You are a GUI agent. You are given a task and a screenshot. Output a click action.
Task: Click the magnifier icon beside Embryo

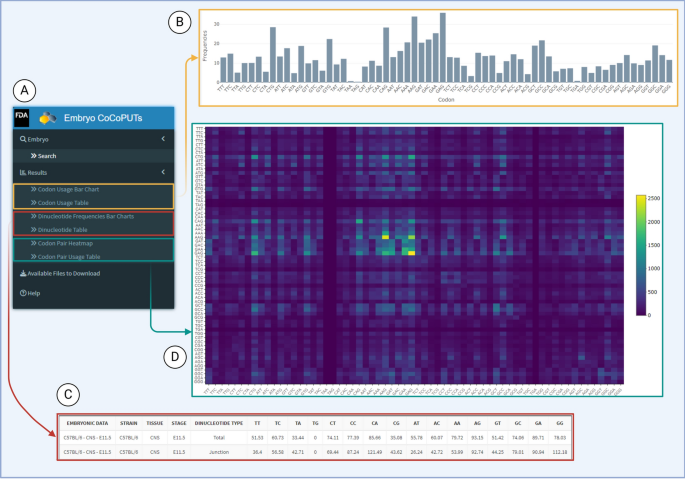[x=22, y=140]
